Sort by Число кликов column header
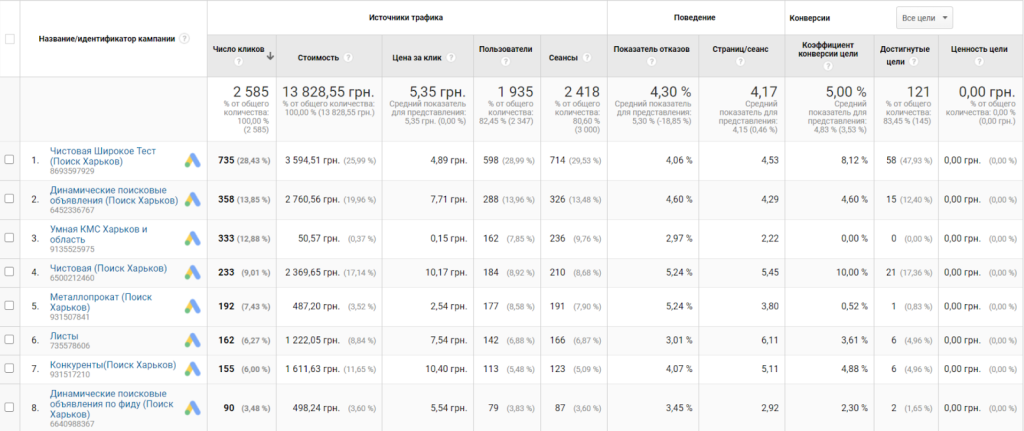Image resolution: width=1024 pixels, height=431 pixels. pos(238,49)
